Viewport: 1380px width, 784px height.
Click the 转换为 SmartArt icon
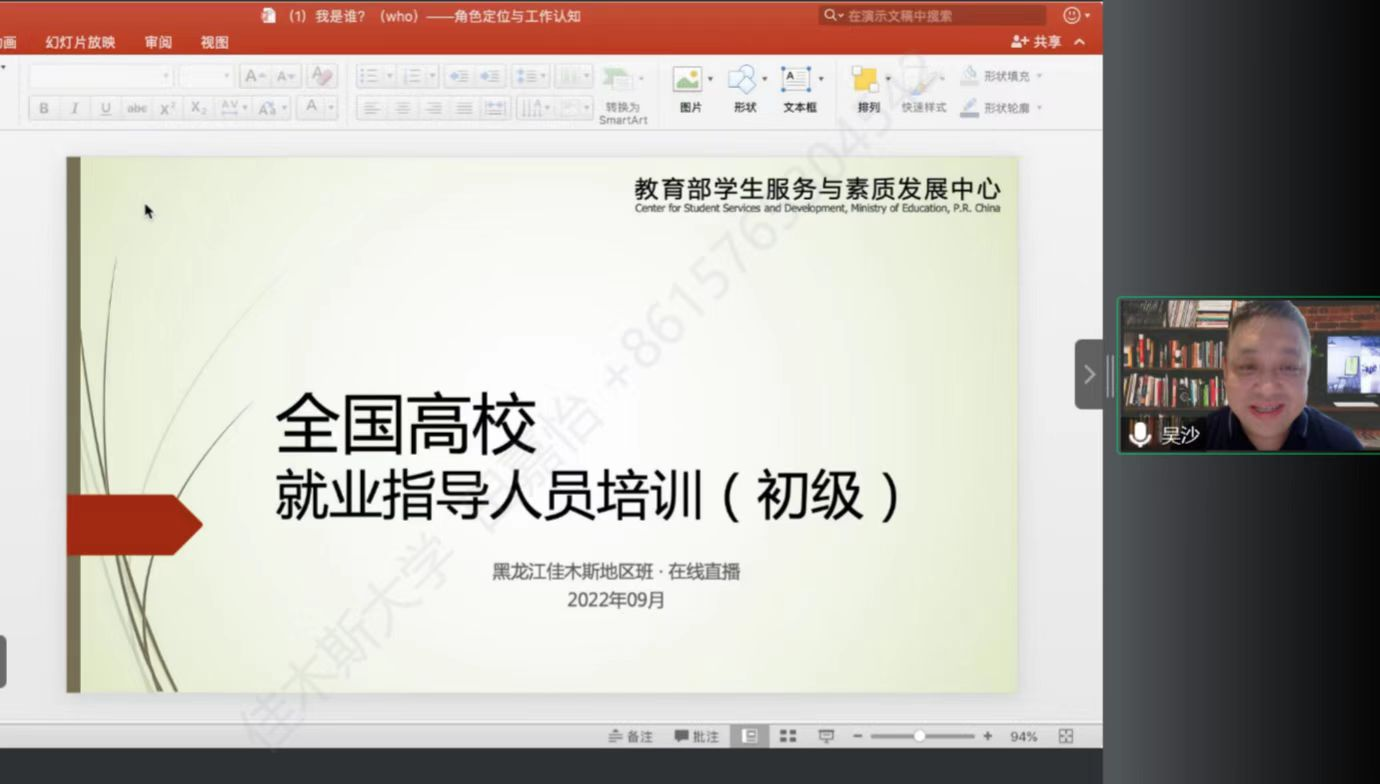(x=619, y=80)
